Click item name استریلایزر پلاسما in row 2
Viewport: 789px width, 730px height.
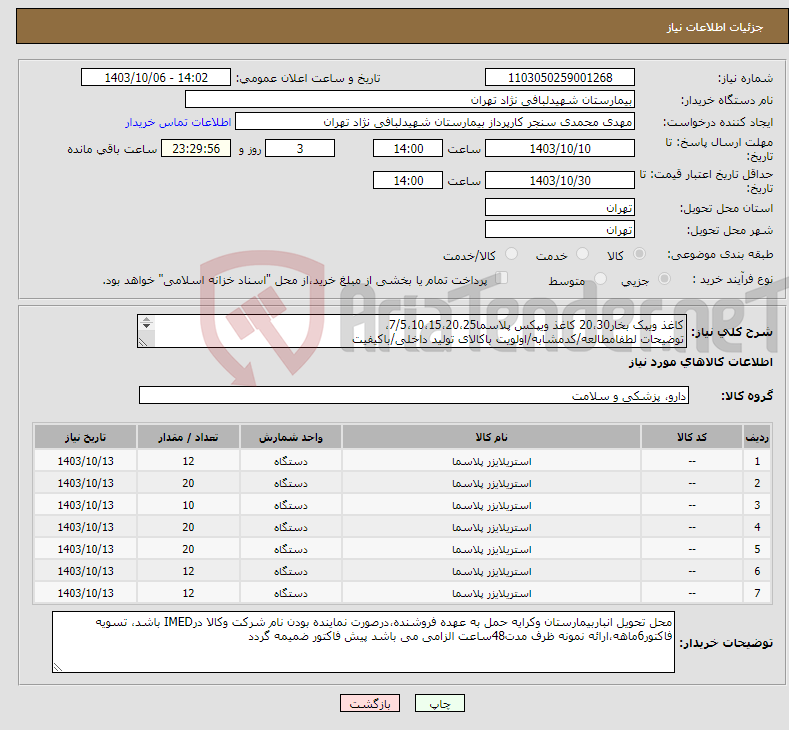click(x=492, y=483)
